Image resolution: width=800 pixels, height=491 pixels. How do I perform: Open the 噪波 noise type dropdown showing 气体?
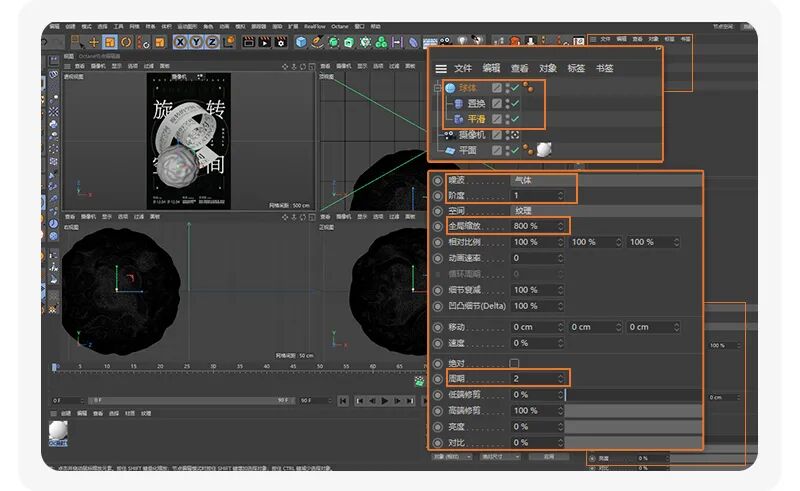click(x=543, y=180)
